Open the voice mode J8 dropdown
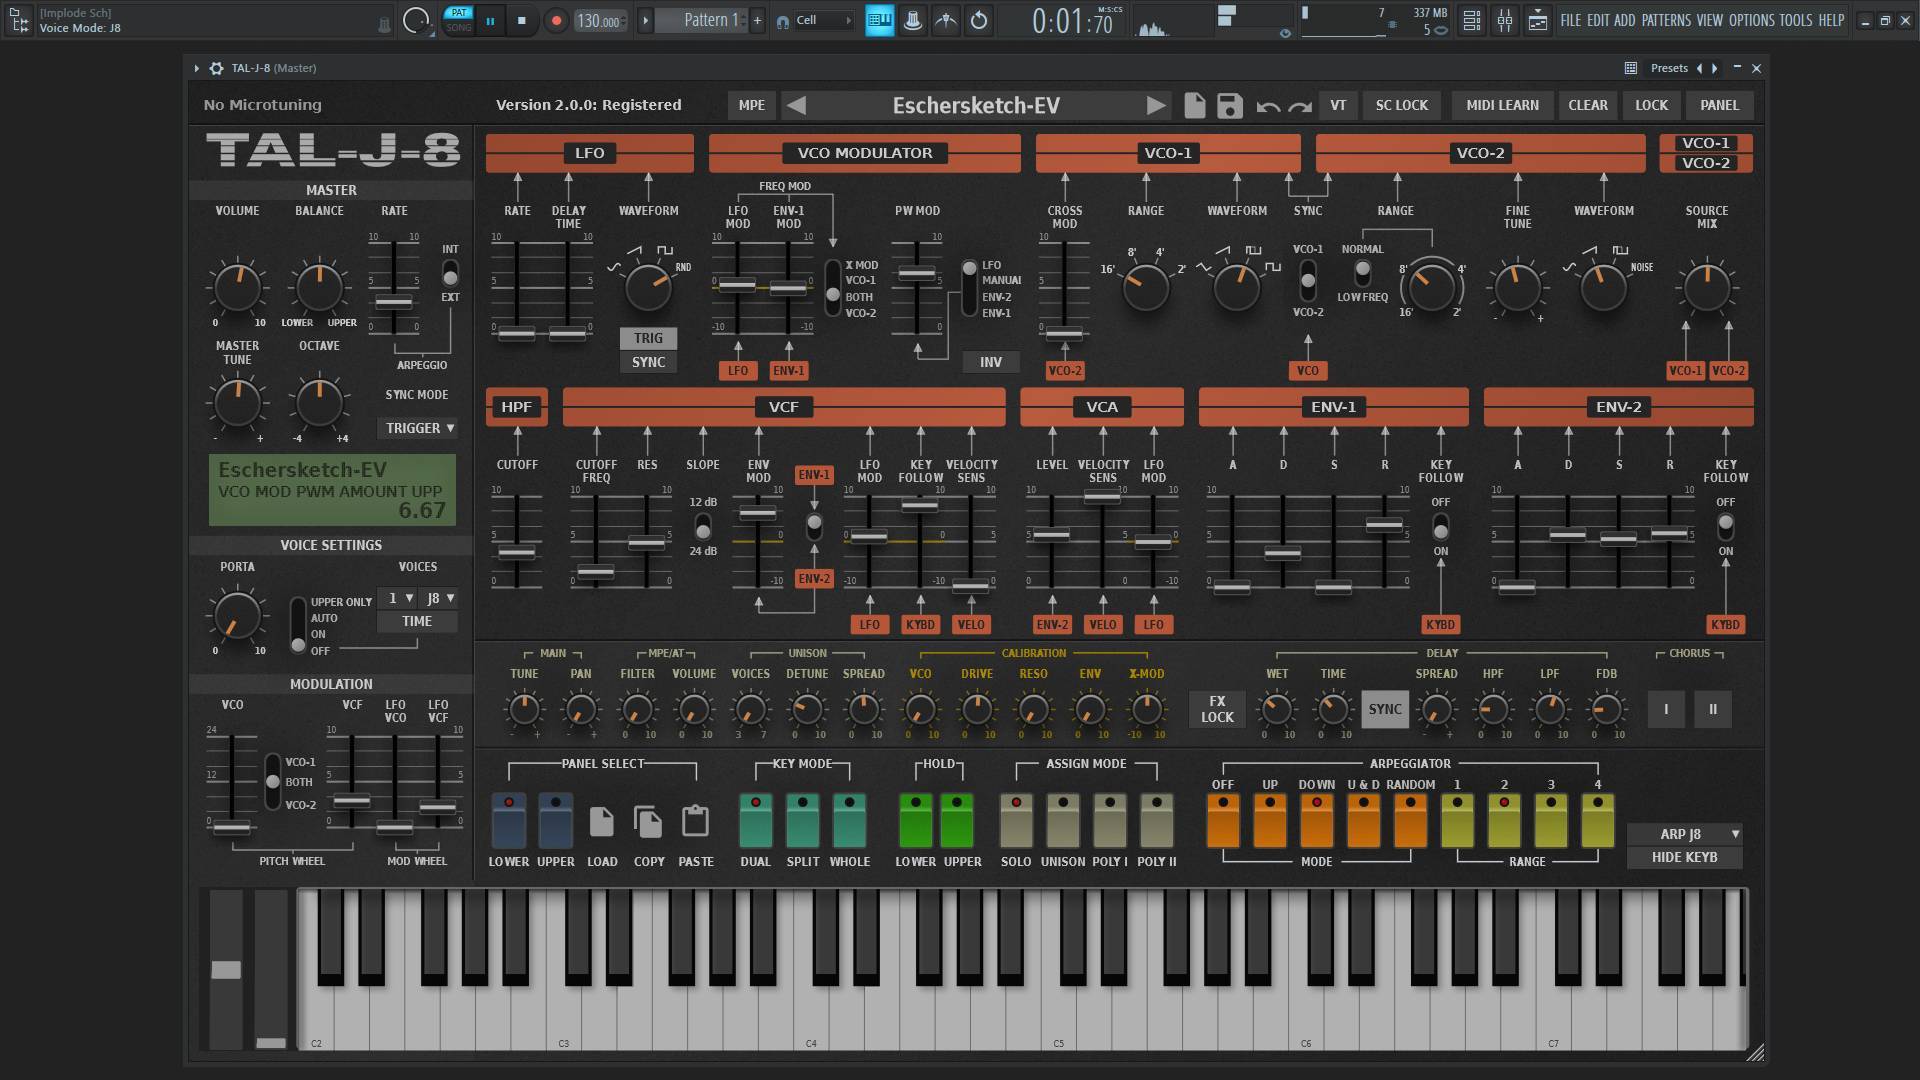Viewport: 1920px width, 1080px height. pos(440,598)
